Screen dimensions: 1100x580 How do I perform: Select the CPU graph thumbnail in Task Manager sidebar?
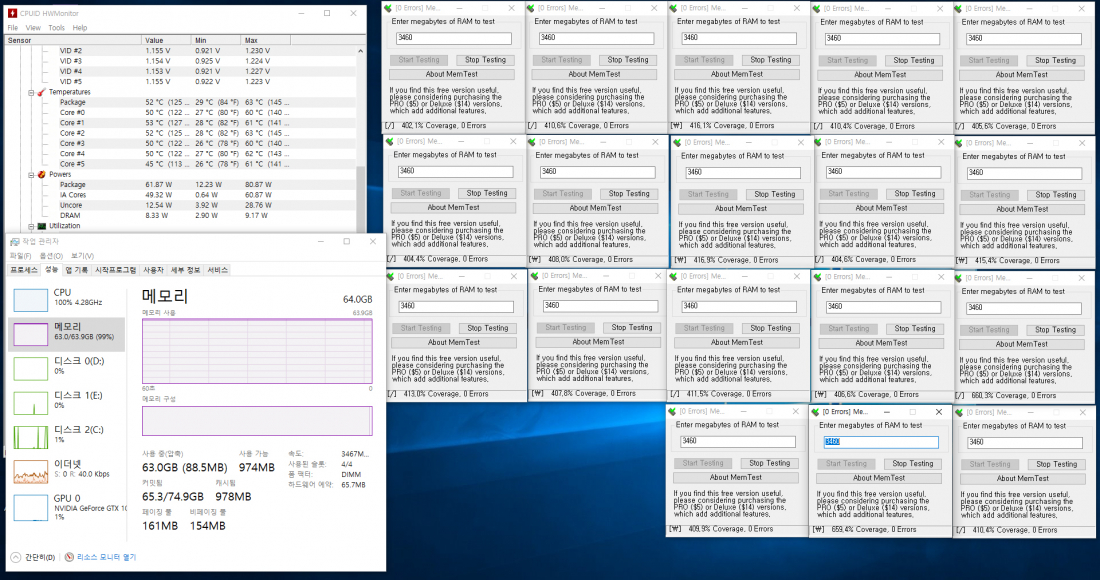[28, 298]
